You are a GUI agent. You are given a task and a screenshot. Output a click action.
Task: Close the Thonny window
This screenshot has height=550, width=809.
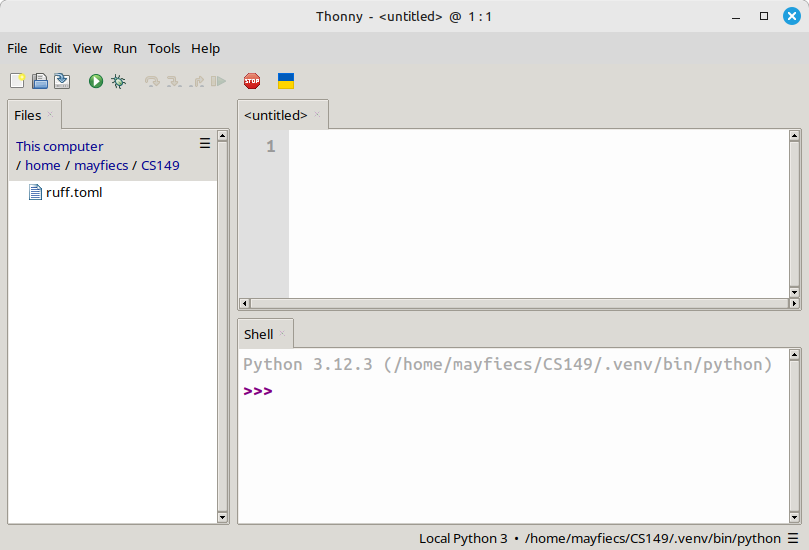pos(792,17)
